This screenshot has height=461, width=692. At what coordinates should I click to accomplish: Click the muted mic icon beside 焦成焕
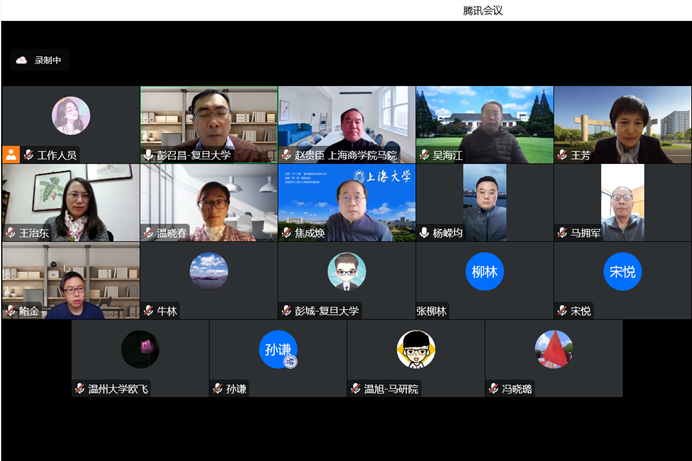[x=287, y=233]
